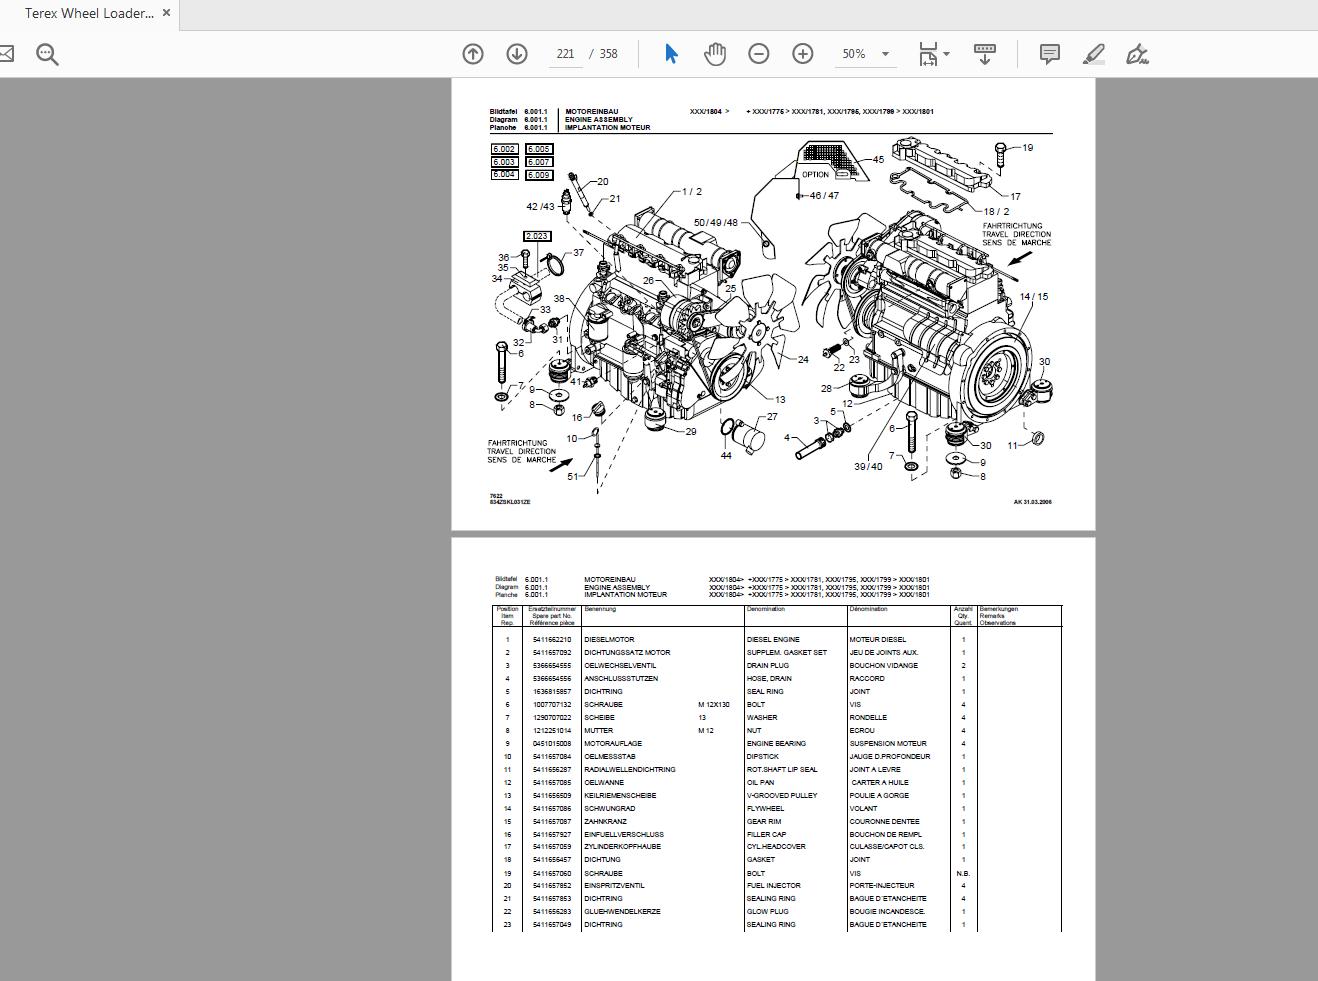Click the ZYLINDERKOPFHAUBE row name
The height and width of the screenshot is (981, 1318).
(623, 847)
